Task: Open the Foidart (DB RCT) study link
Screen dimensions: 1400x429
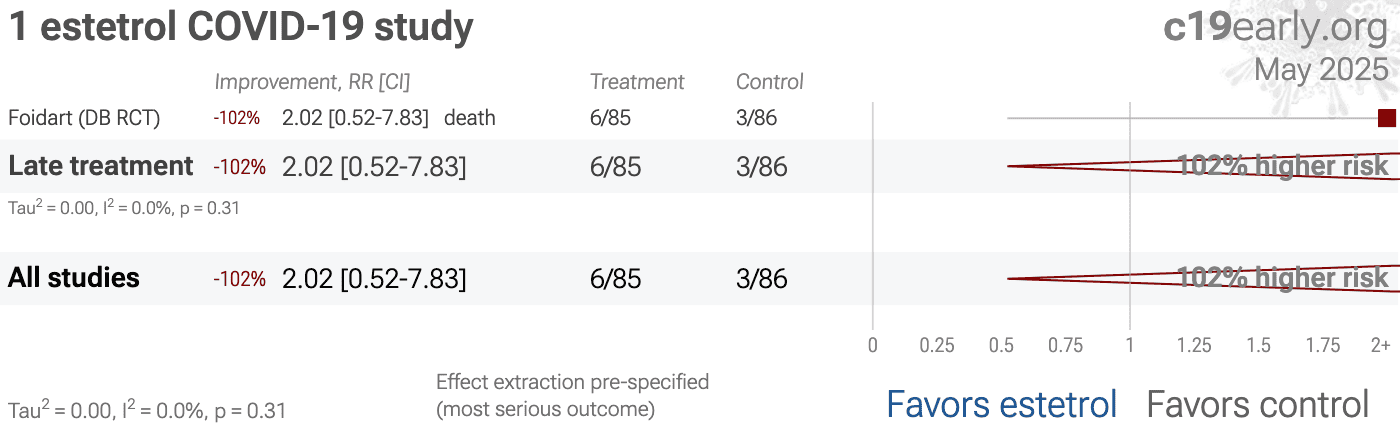Action: (84, 118)
